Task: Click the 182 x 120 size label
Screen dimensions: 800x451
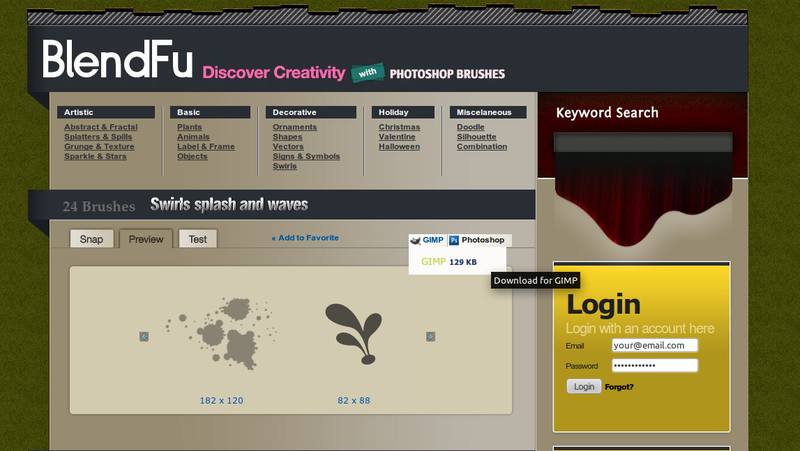Action: (221, 400)
